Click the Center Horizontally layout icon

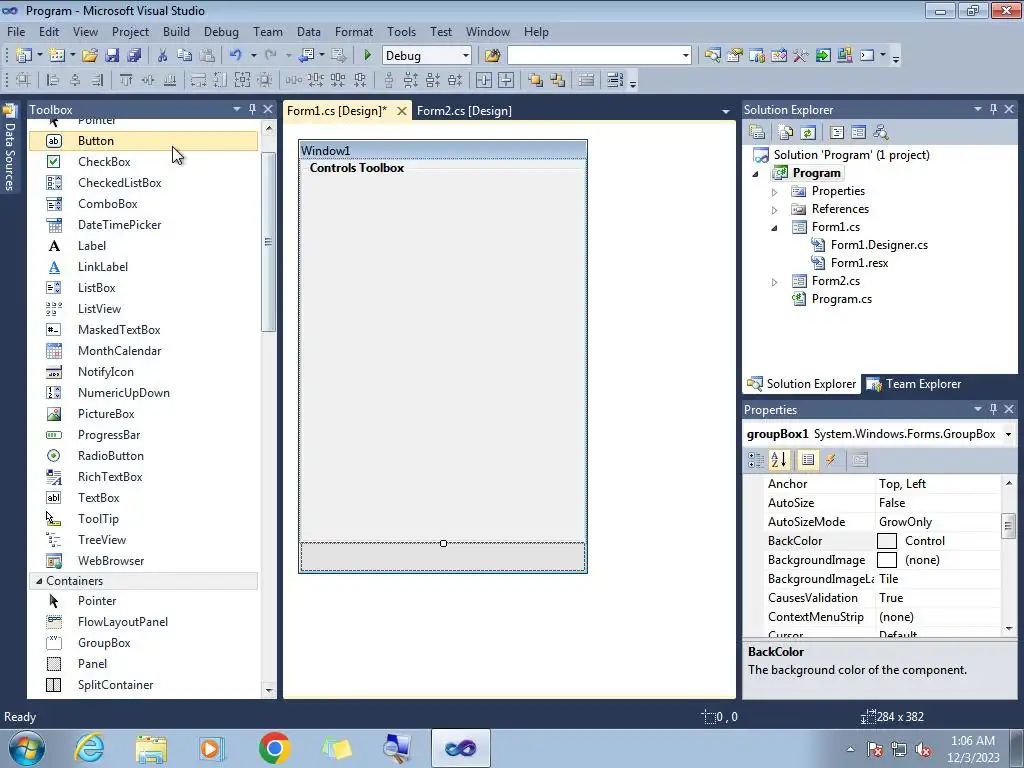pos(484,80)
